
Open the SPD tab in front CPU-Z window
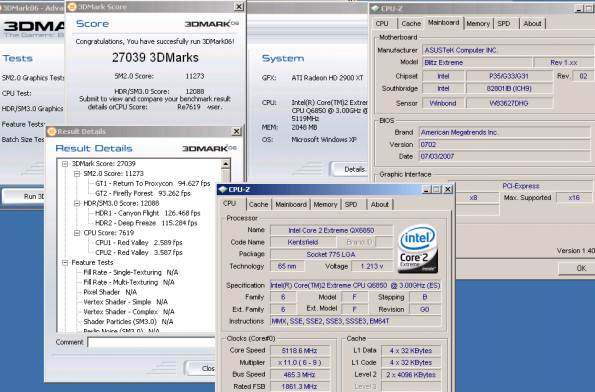pyautogui.click(x=351, y=205)
